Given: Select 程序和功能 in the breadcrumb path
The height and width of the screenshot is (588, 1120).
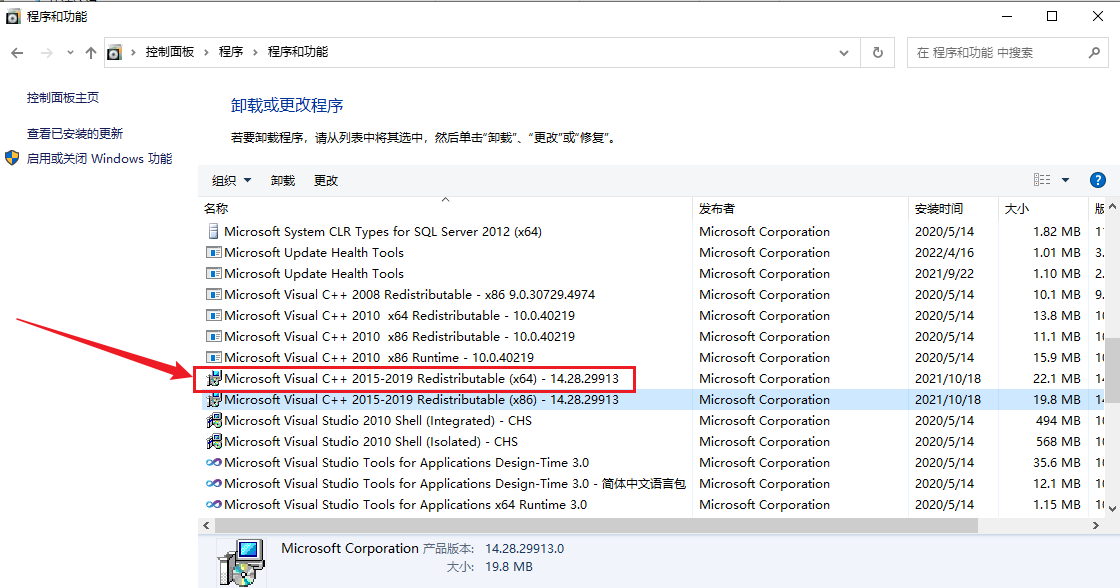Looking at the screenshot, I should click(x=298, y=52).
